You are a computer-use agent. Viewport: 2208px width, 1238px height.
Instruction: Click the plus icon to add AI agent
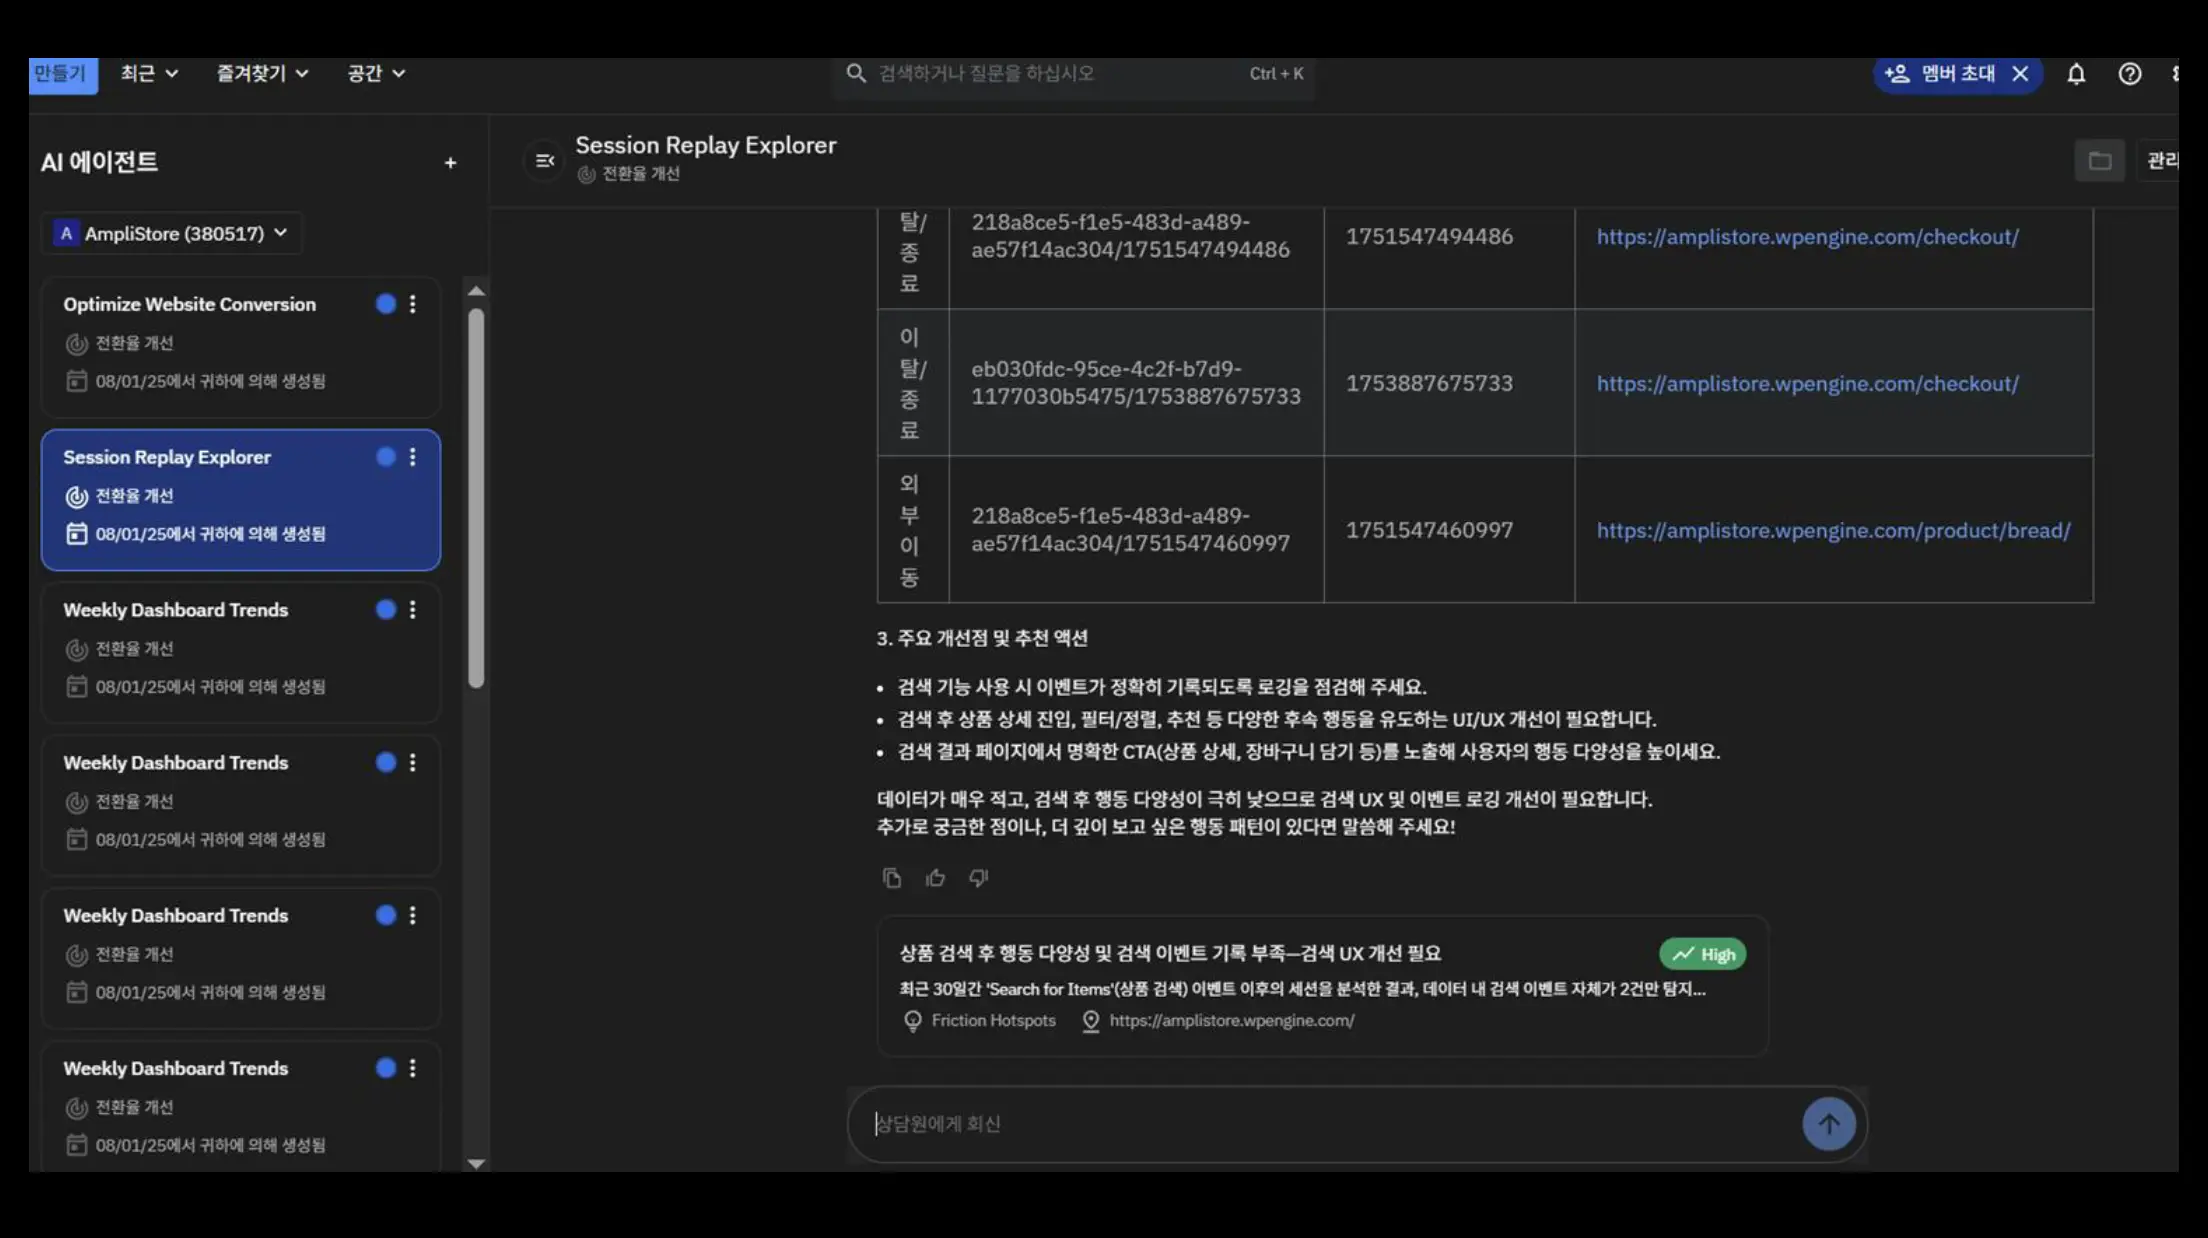450,163
